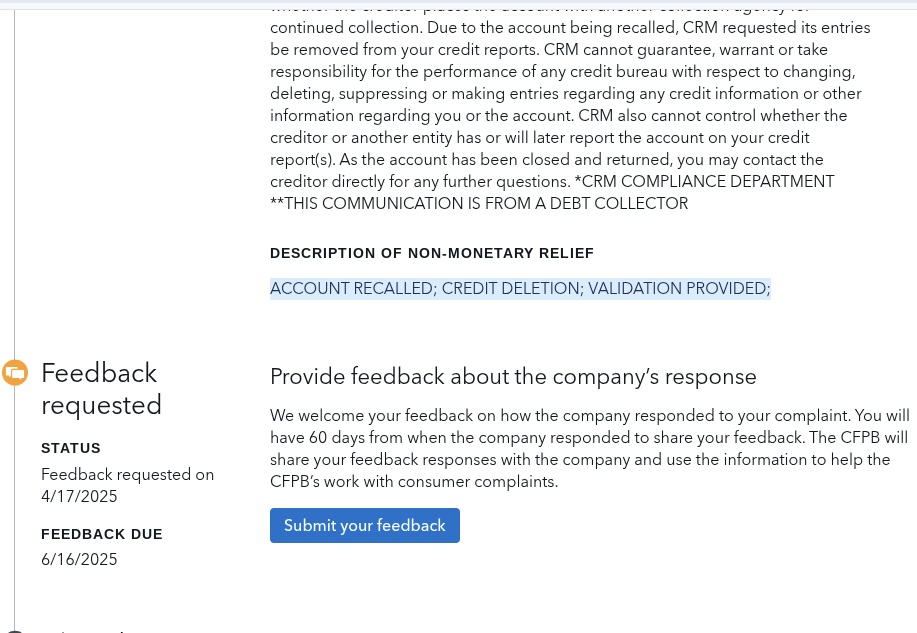Click the CREDIT DELETION phrase
Screen dimensions: 917x633
[x=512, y=288]
